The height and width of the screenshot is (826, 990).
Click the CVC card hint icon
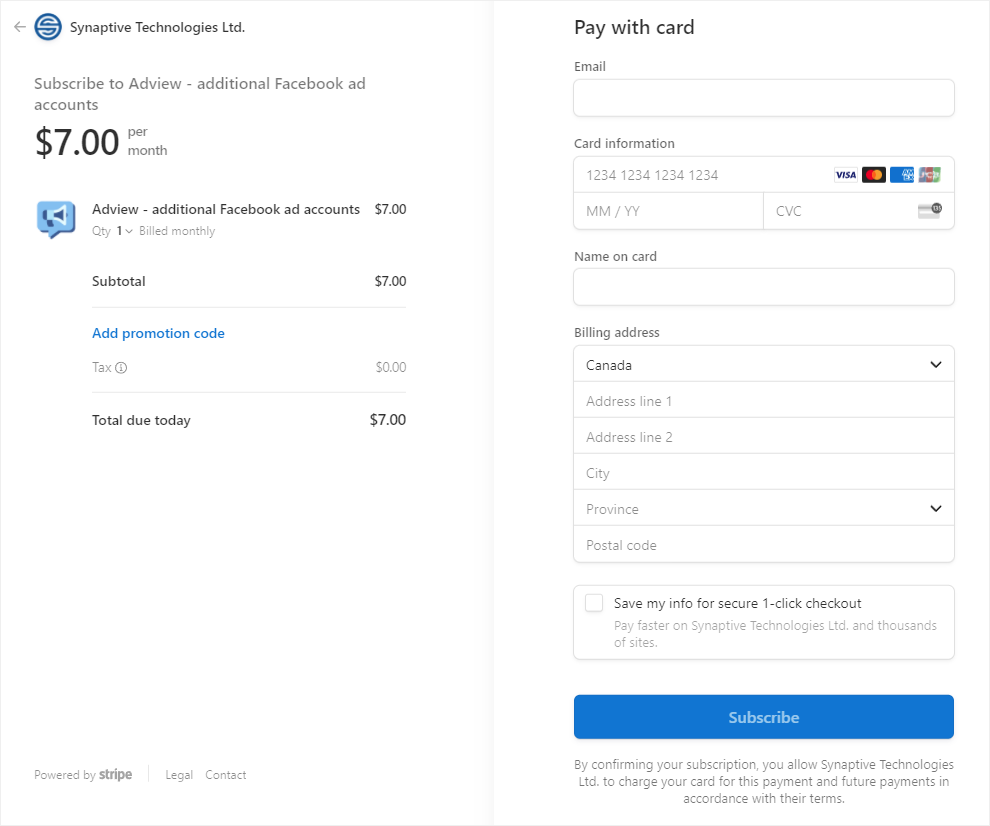[x=930, y=210]
